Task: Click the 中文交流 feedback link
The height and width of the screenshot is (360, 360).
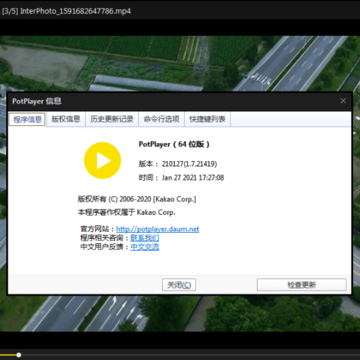Action: point(145,247)
